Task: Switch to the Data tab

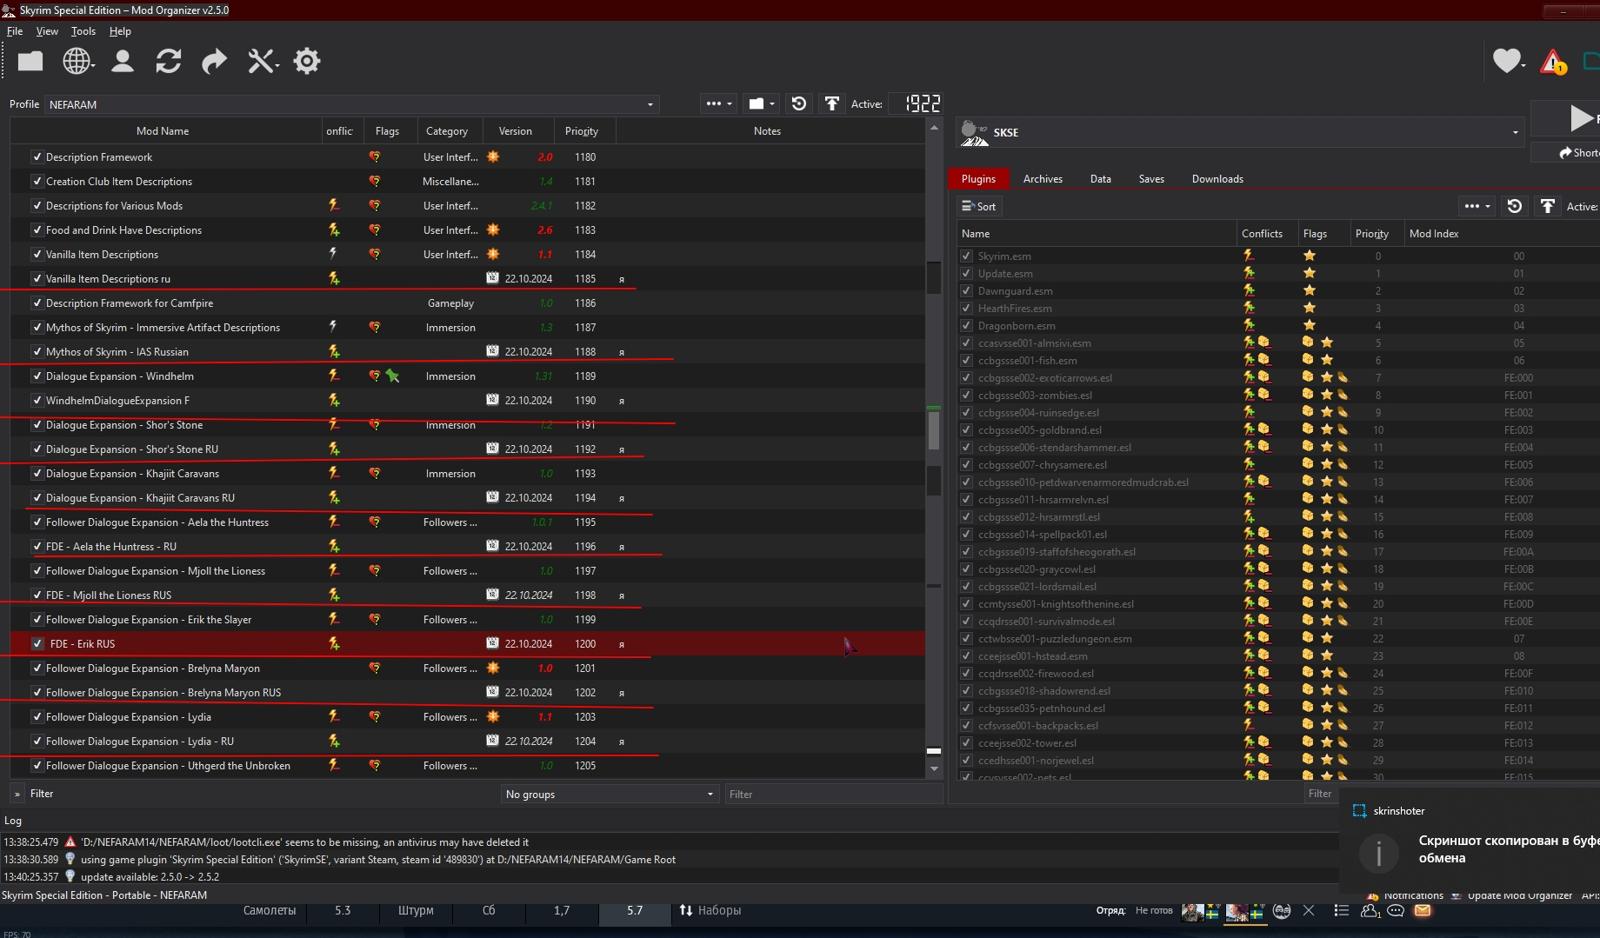Action: pyautogui.click(x=1100, y=179)
